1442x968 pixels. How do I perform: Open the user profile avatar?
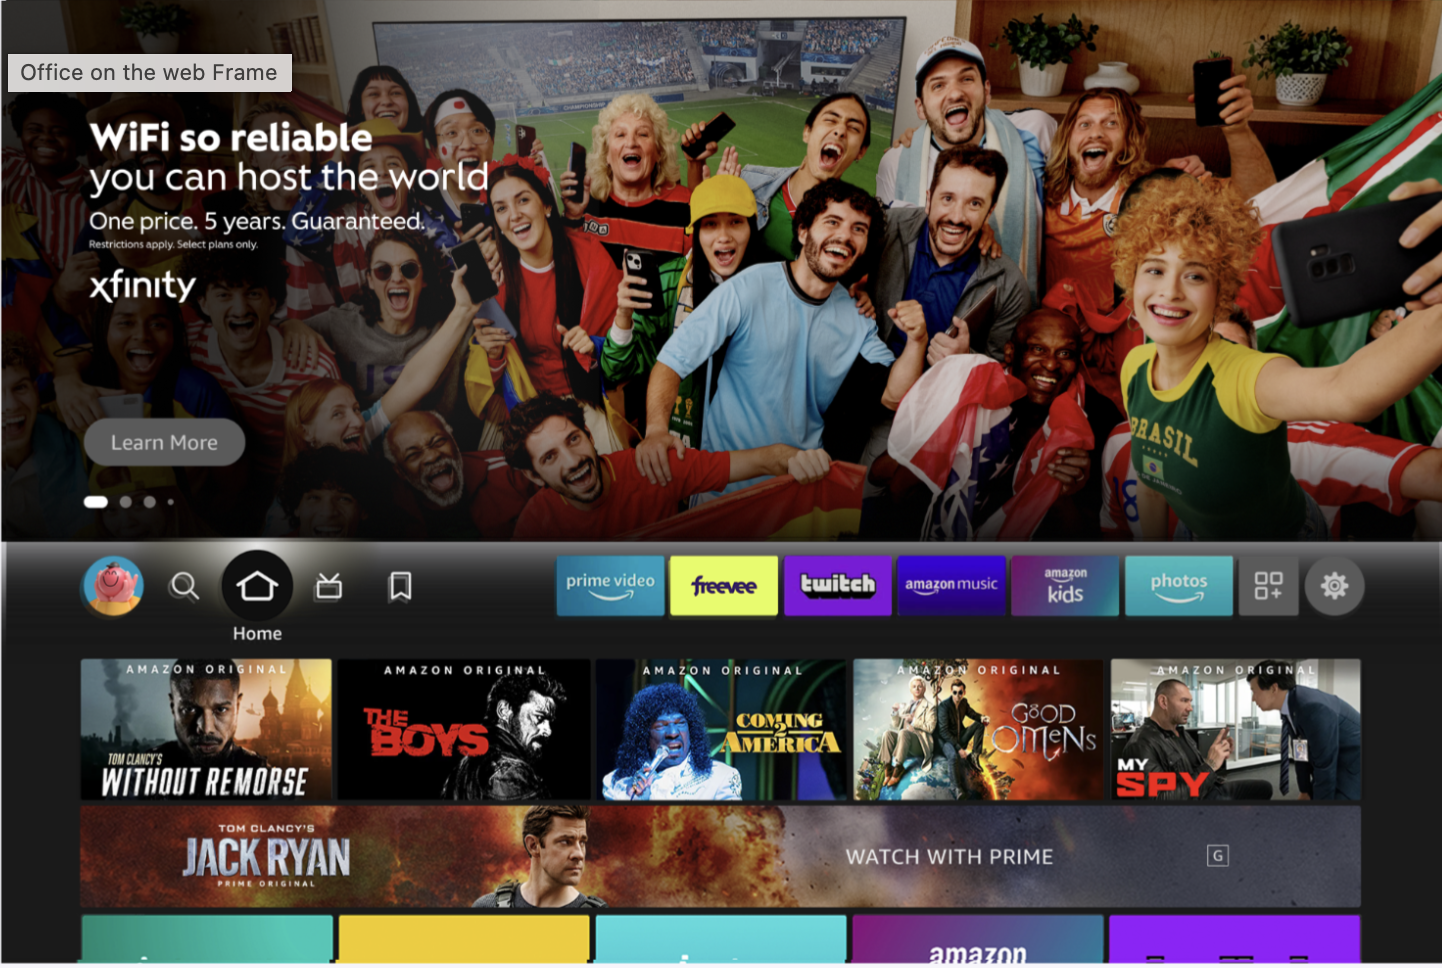pos(113,586)
